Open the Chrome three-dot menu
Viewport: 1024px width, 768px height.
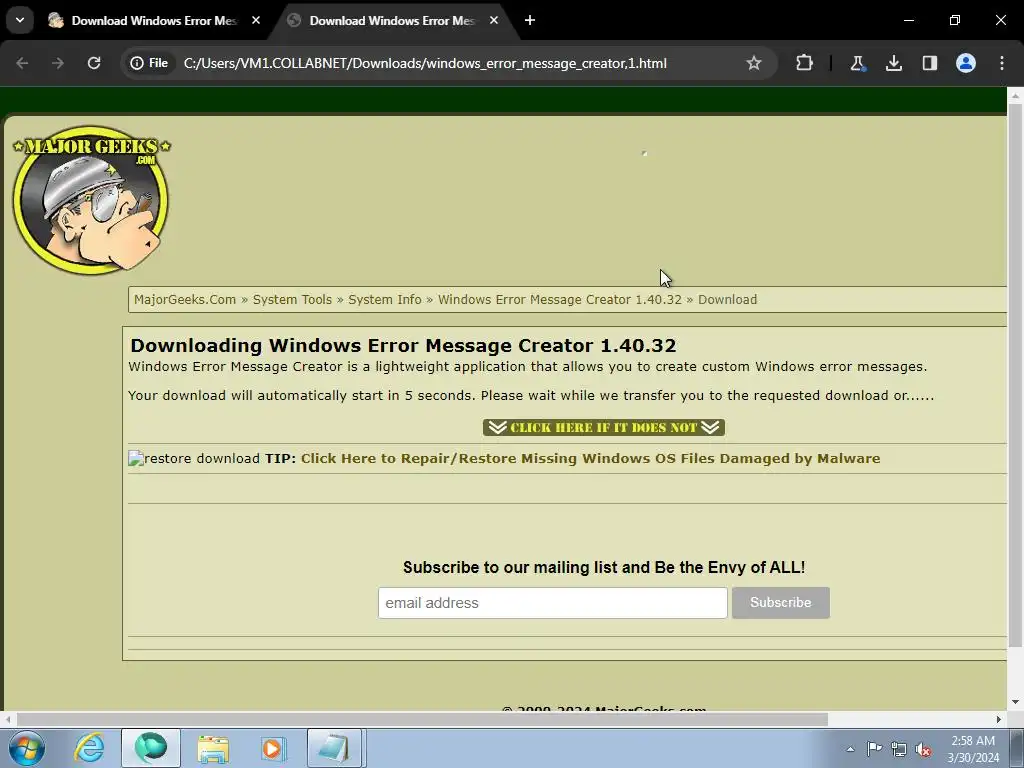point(1002,63)
